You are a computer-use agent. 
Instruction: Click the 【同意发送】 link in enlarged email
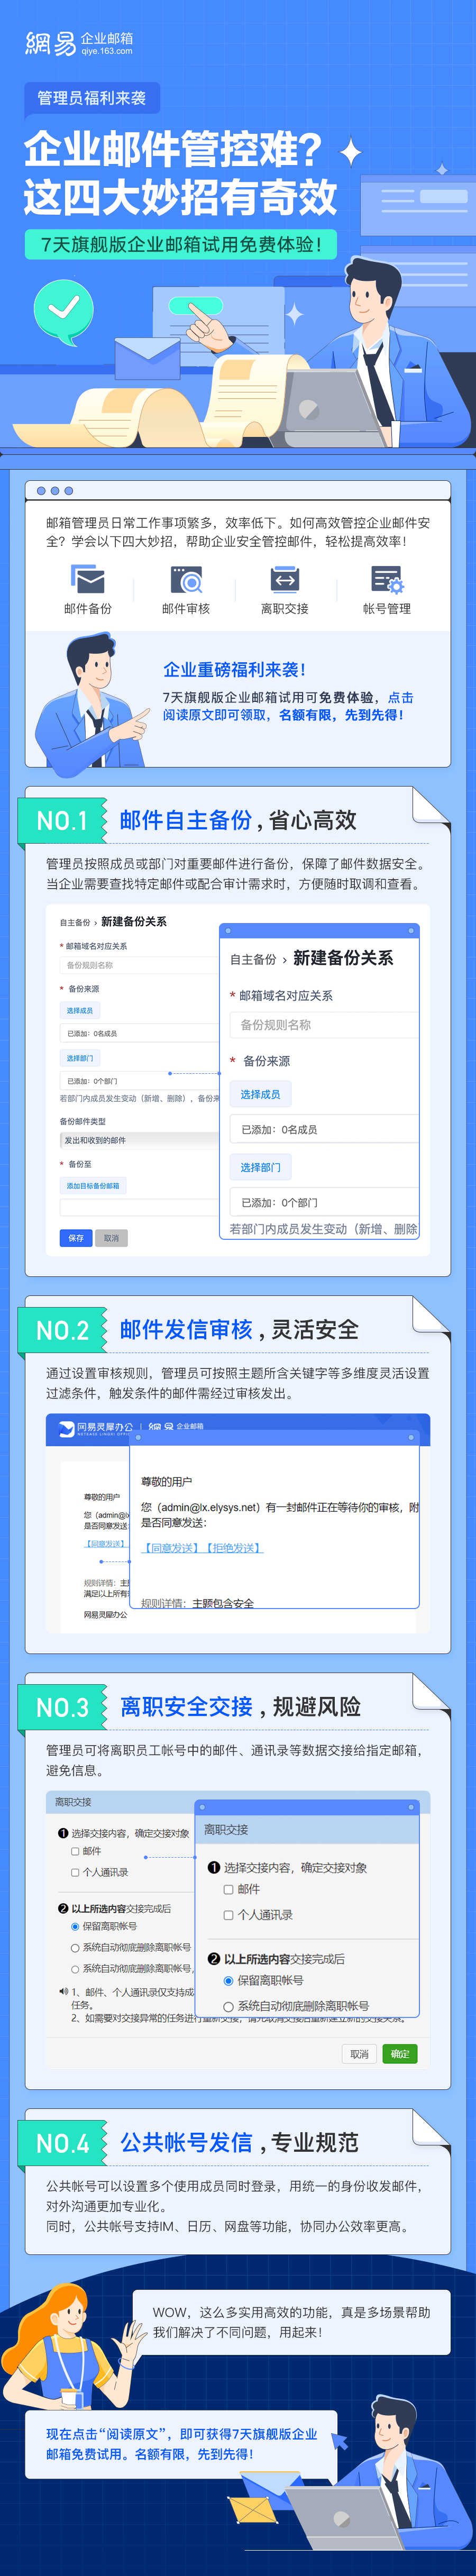(x=172, y=1548)
